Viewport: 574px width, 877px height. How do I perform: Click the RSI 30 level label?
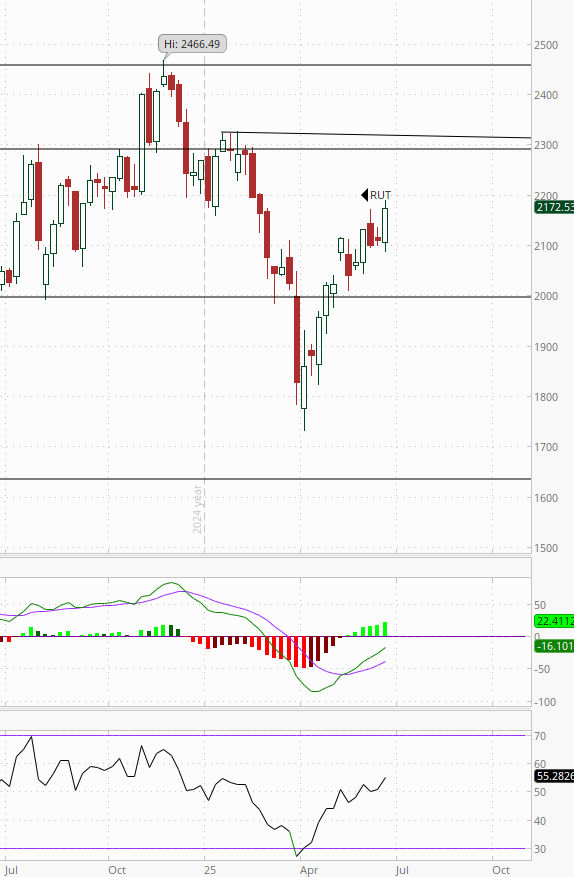(x=540, y=849)
